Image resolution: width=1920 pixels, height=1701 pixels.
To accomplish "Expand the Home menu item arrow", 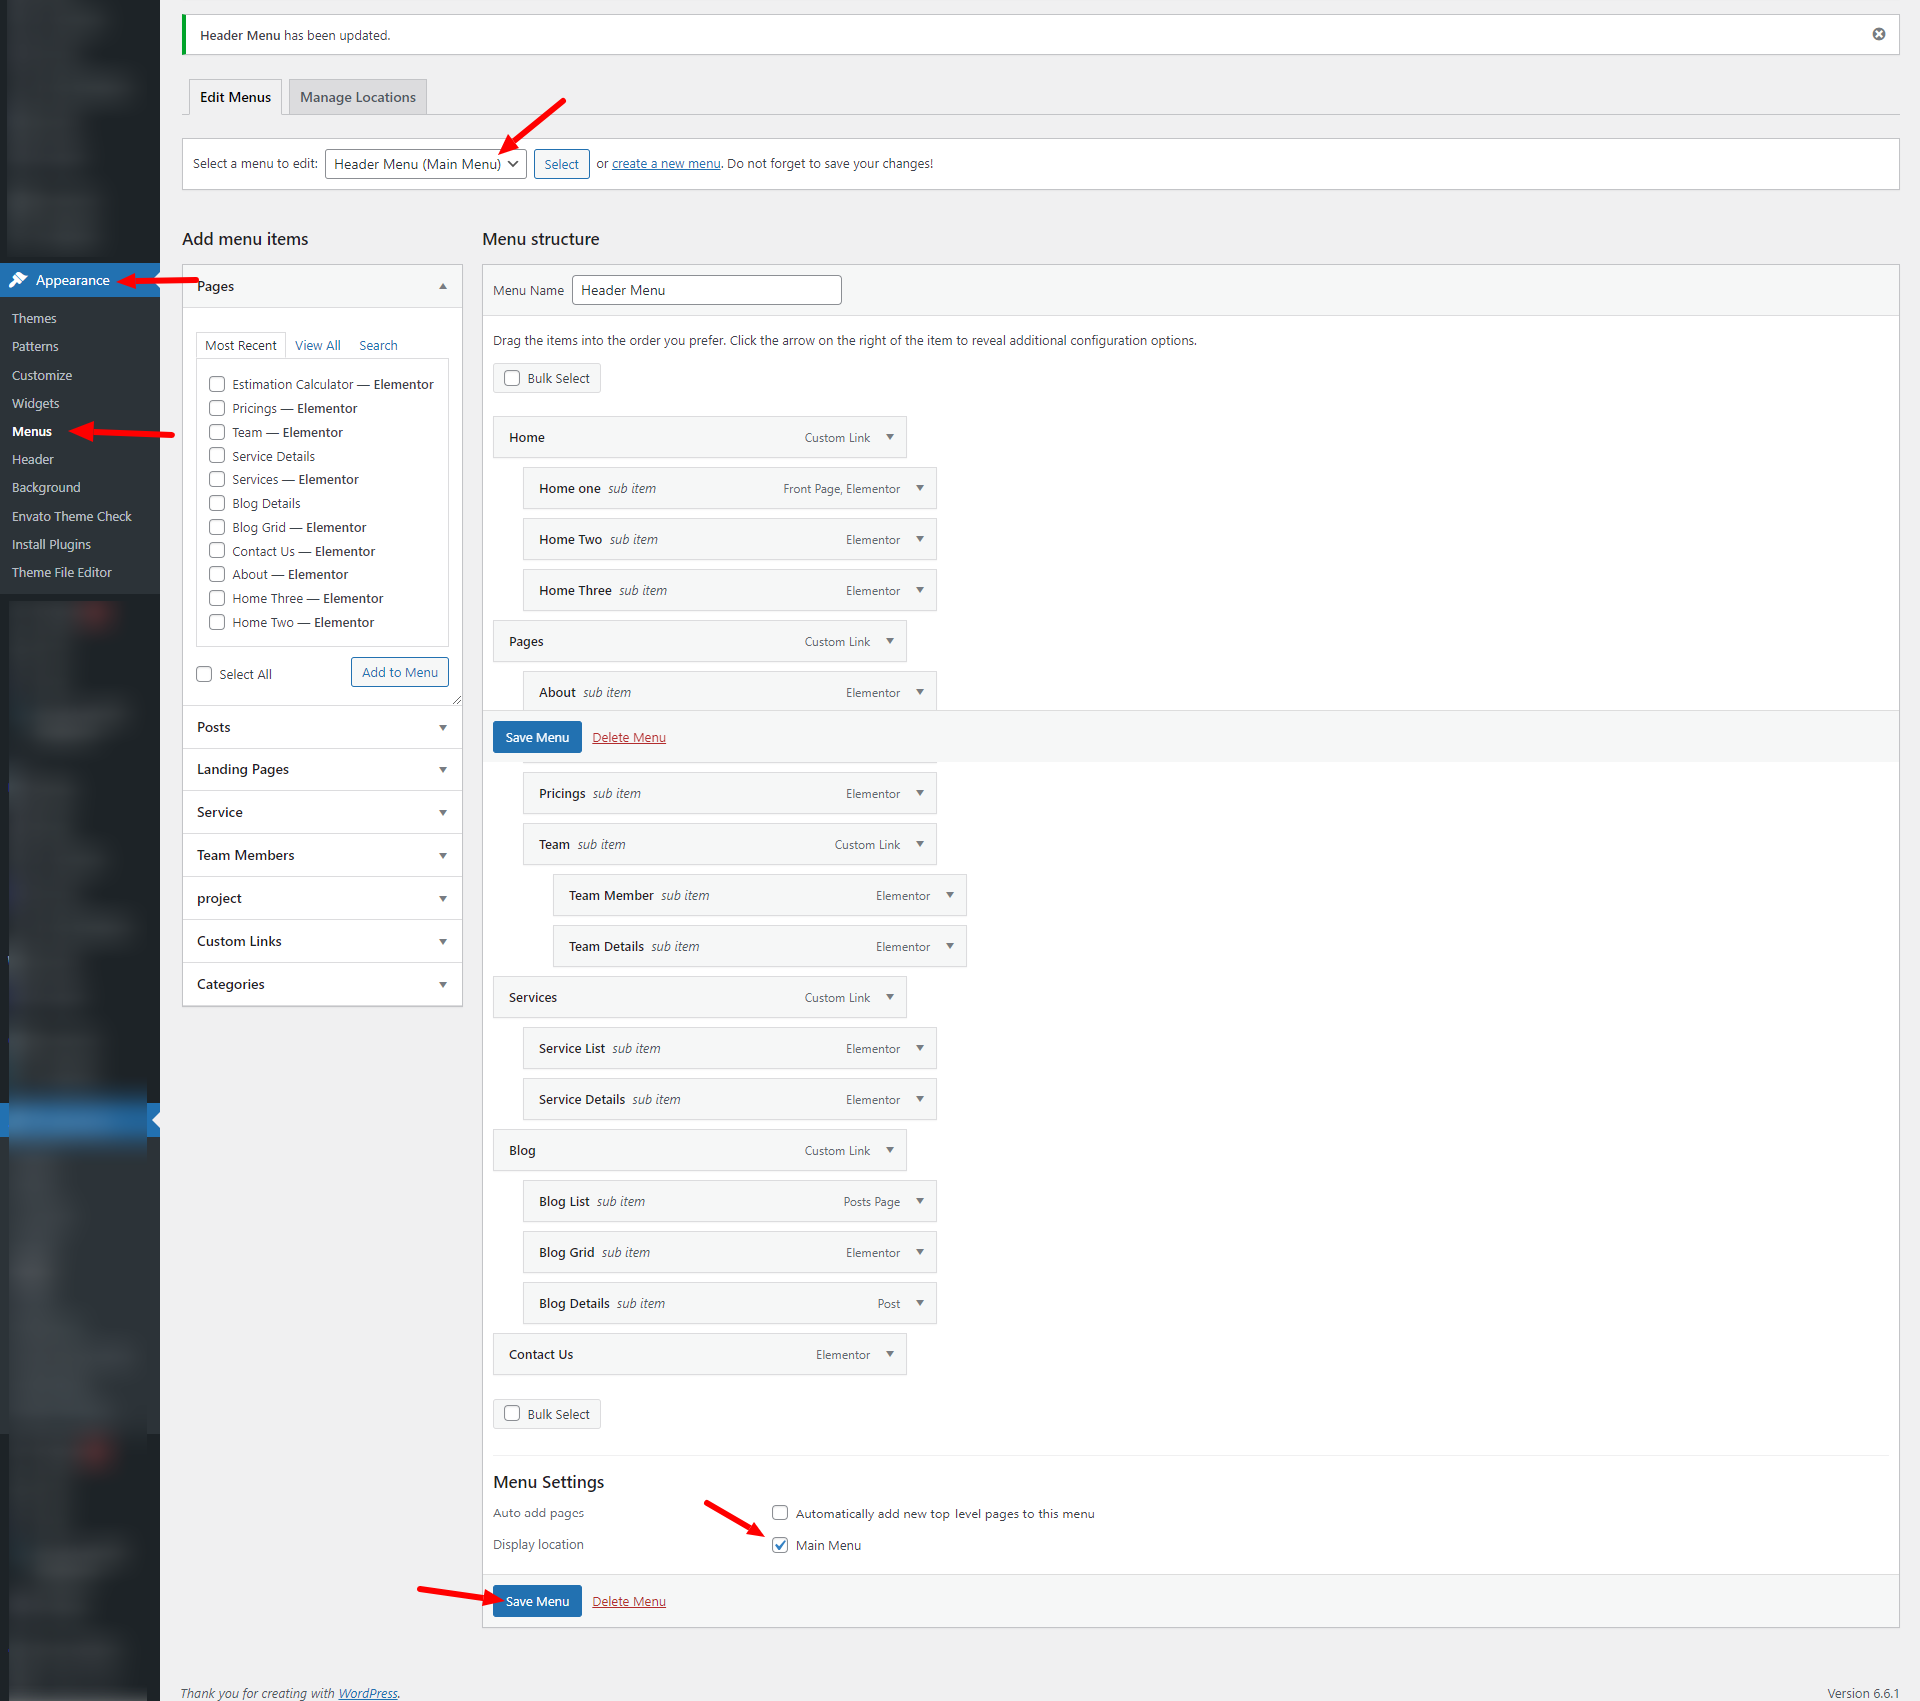I will [x=890, y=437].
